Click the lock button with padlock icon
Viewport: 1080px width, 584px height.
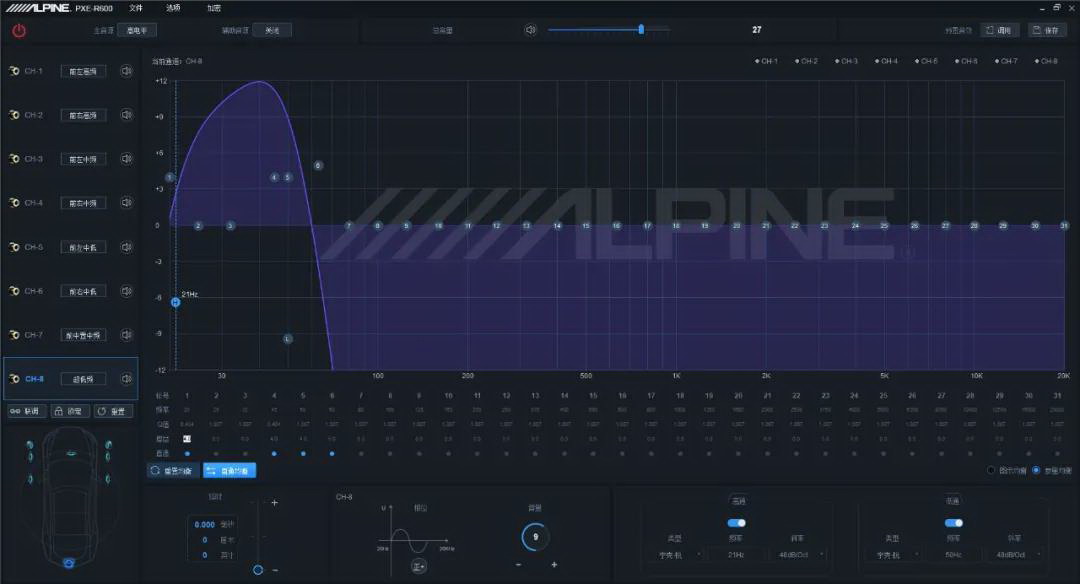[68, 411]
